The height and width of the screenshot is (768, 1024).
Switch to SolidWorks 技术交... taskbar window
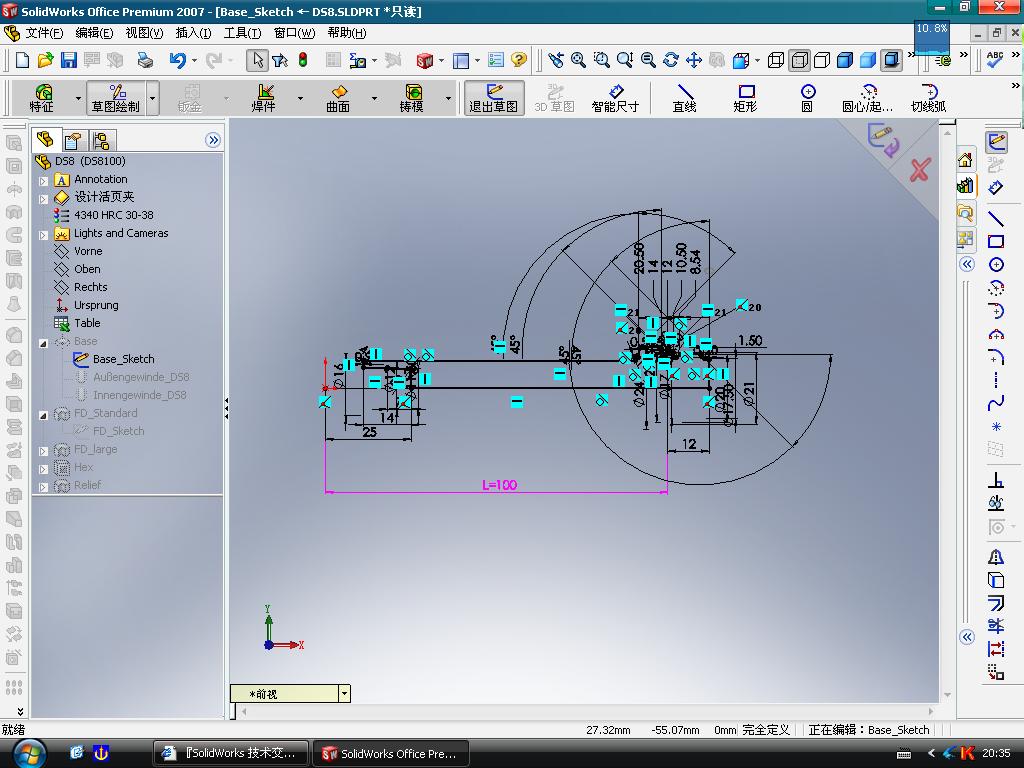(x=231, y=753)
